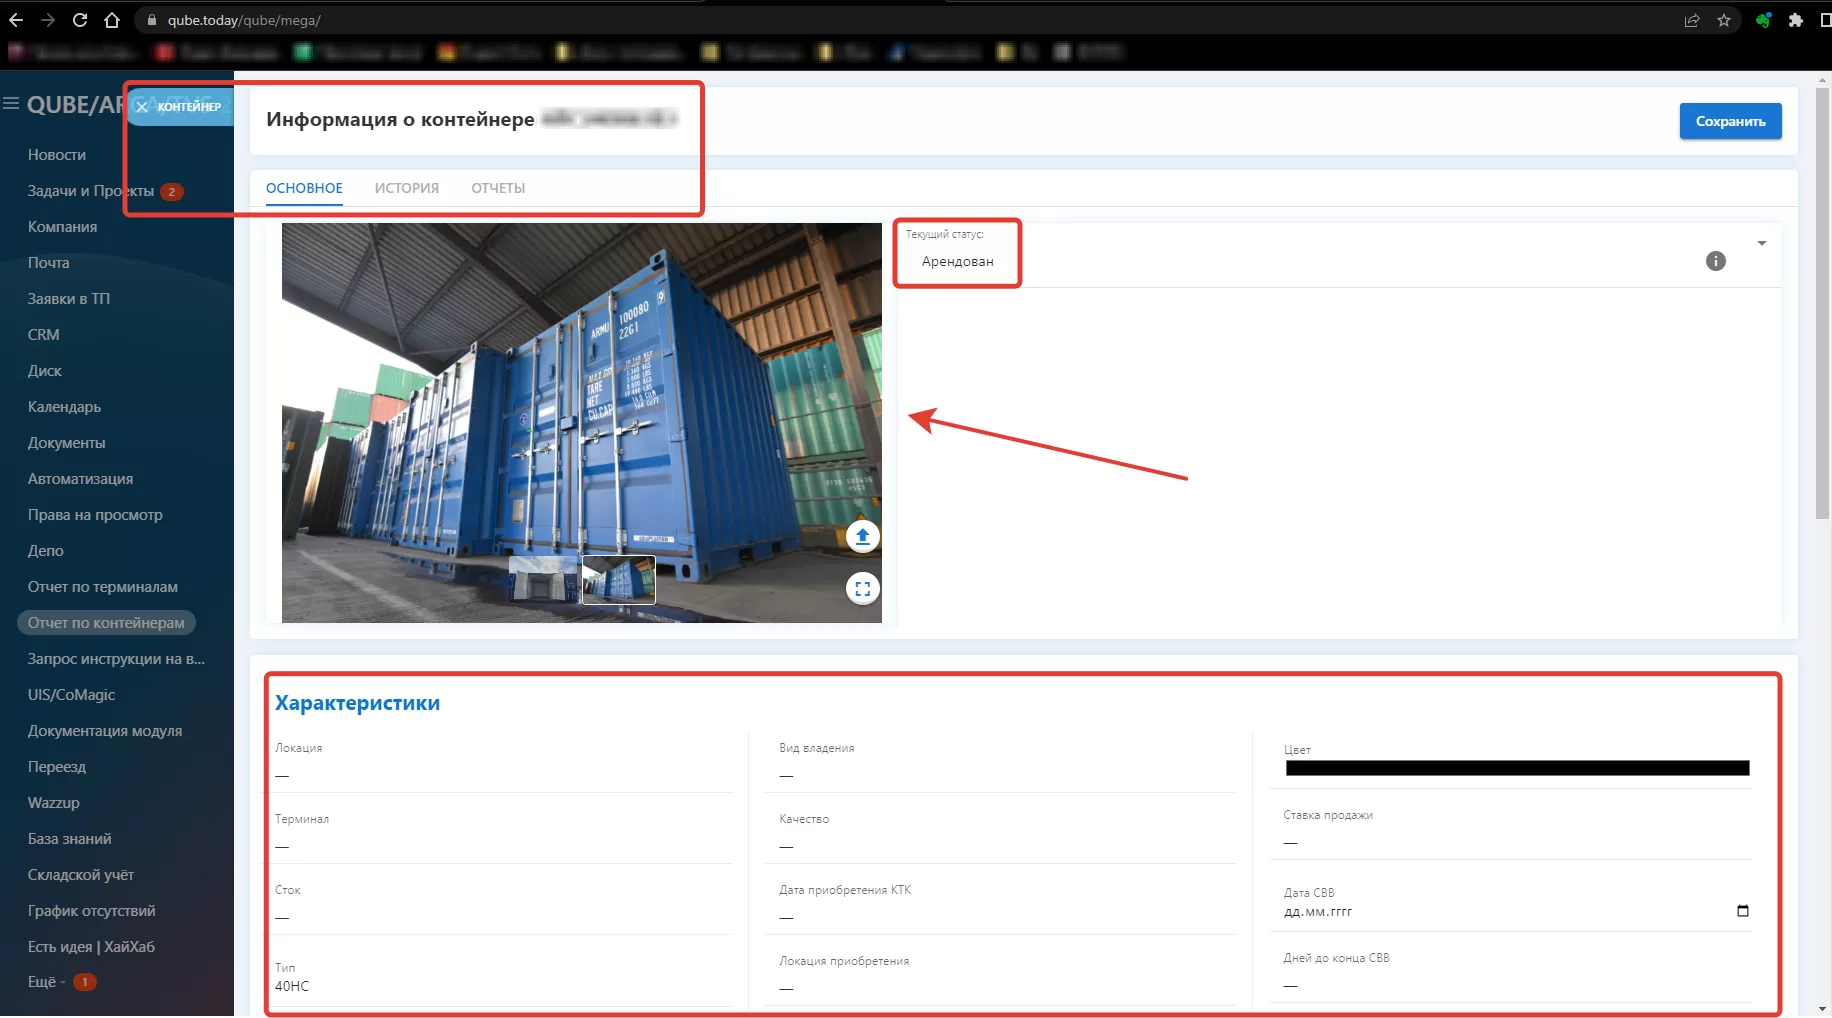Open Задачи и Проекты in sidebar
1832x1018 pixels.
tap(91, 191)
